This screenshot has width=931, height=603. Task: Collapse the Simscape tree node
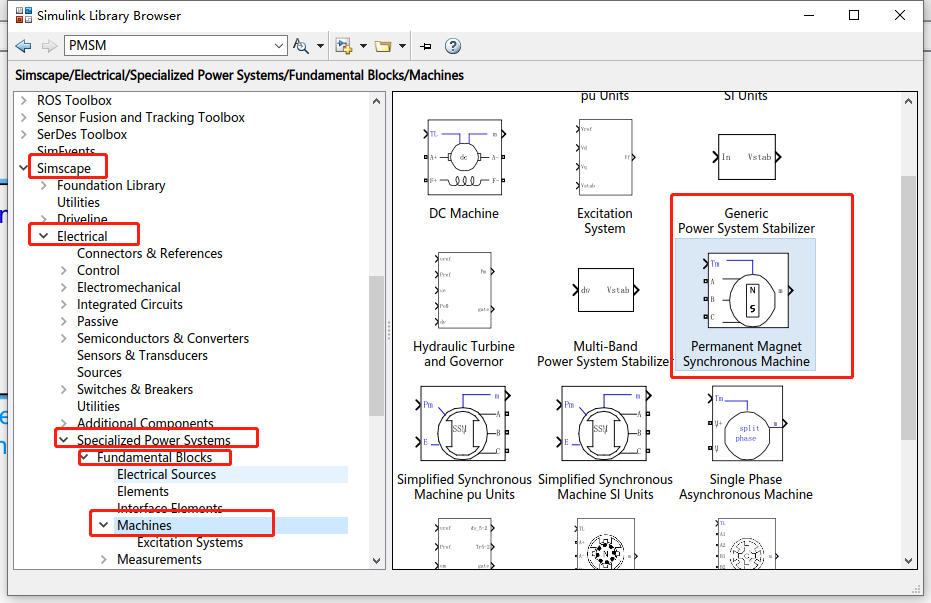(24, 169)
